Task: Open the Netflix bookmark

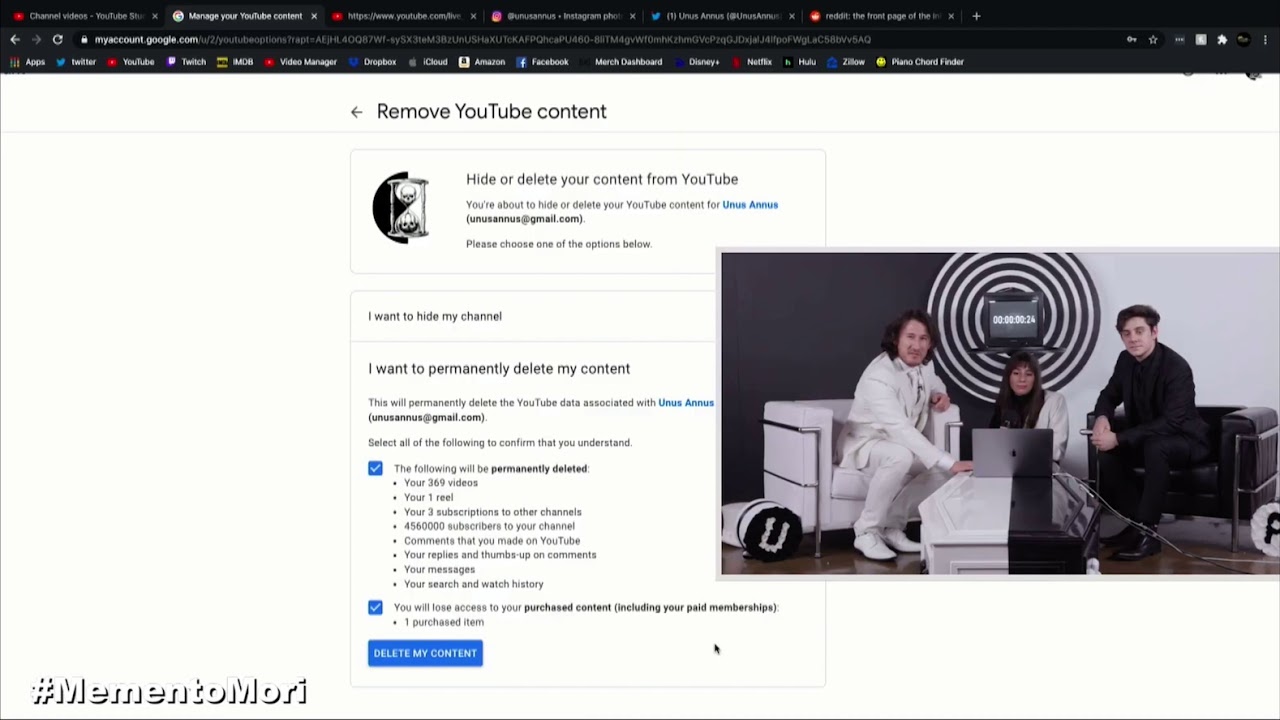Action: click(x=752, y=62)
